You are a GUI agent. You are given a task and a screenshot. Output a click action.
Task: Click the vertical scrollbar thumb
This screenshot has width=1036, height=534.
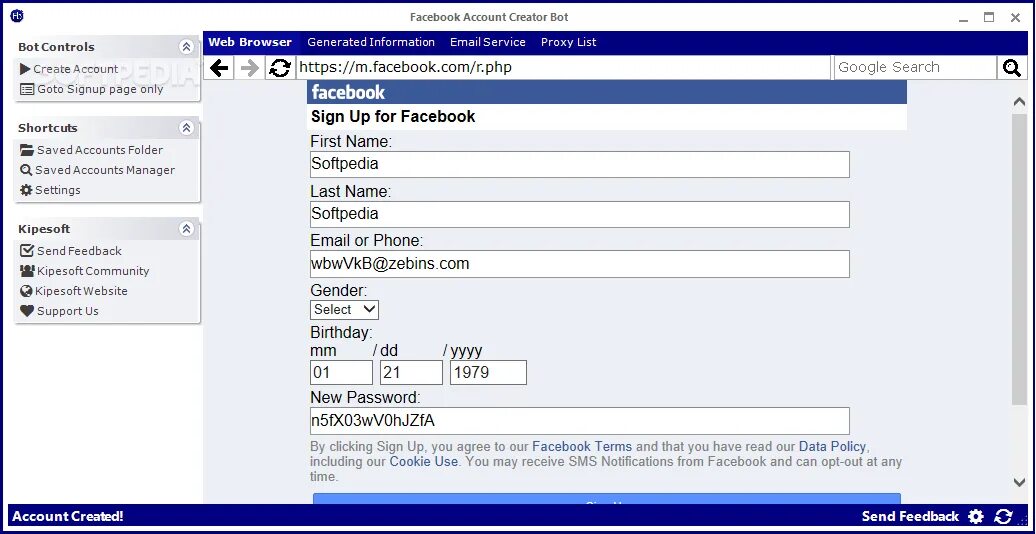pyautogui.click(x=1019, y=259)
